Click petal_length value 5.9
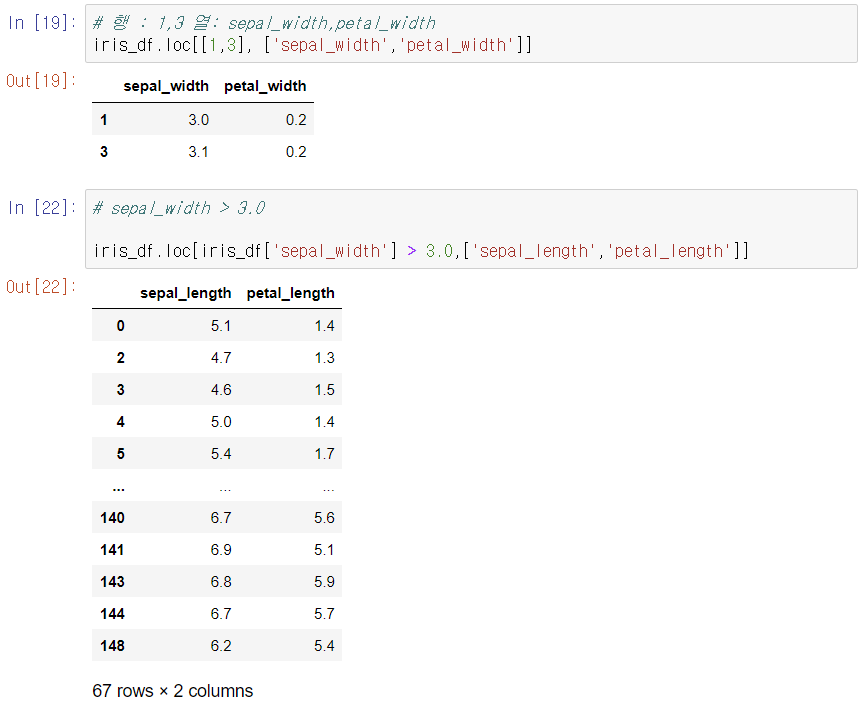This screenshot has width=866, height=721. click(x=325, y=582)
